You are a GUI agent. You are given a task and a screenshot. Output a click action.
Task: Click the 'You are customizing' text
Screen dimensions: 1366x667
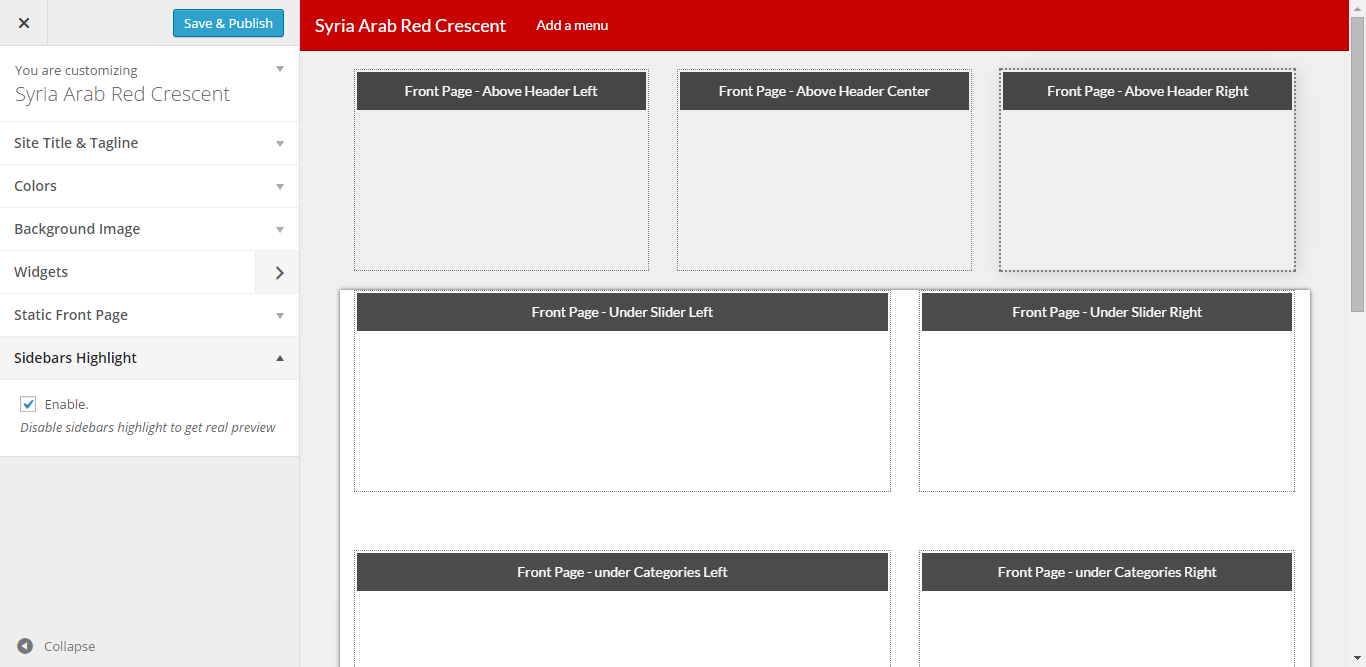(76, 70)
